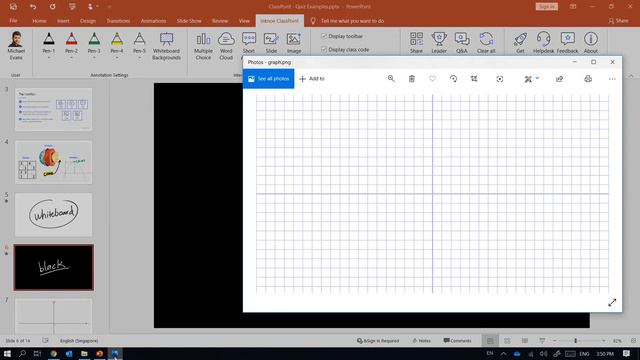Expand Pen-4 dropdown arrow
The width and height of the screenshot is (640, 360).
(117, 58)
